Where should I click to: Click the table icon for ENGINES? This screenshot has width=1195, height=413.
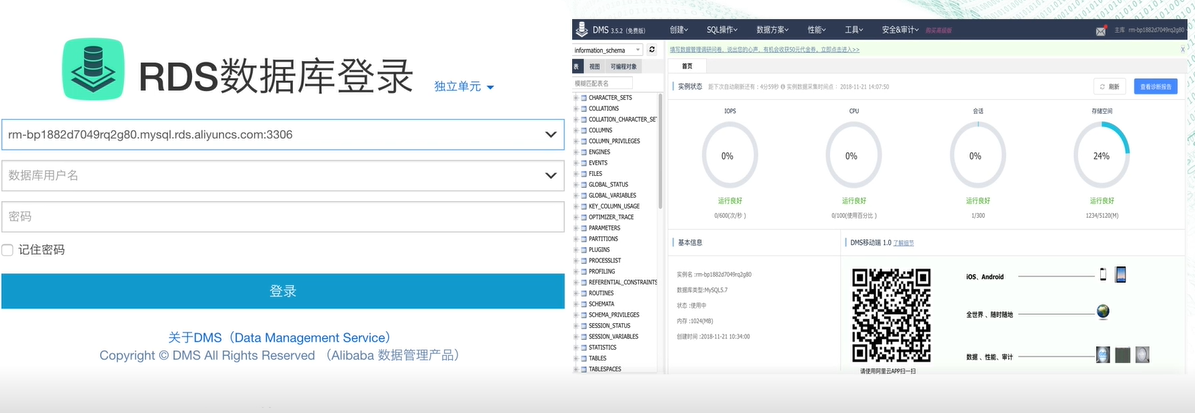click(584, 152)
